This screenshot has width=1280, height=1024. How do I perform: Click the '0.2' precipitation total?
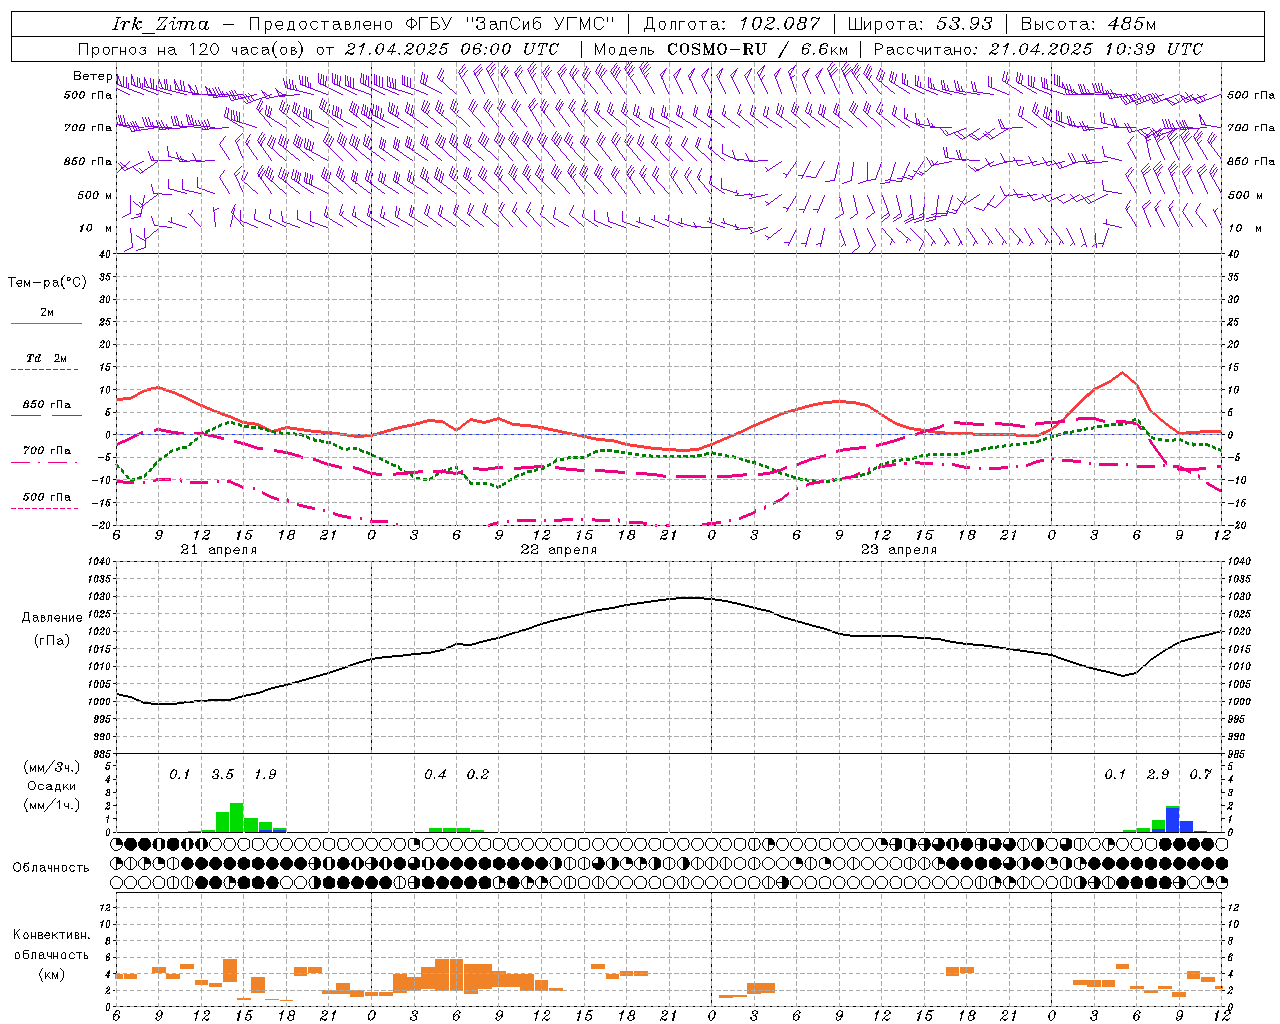pyautogui.click(x=478, y=775)
